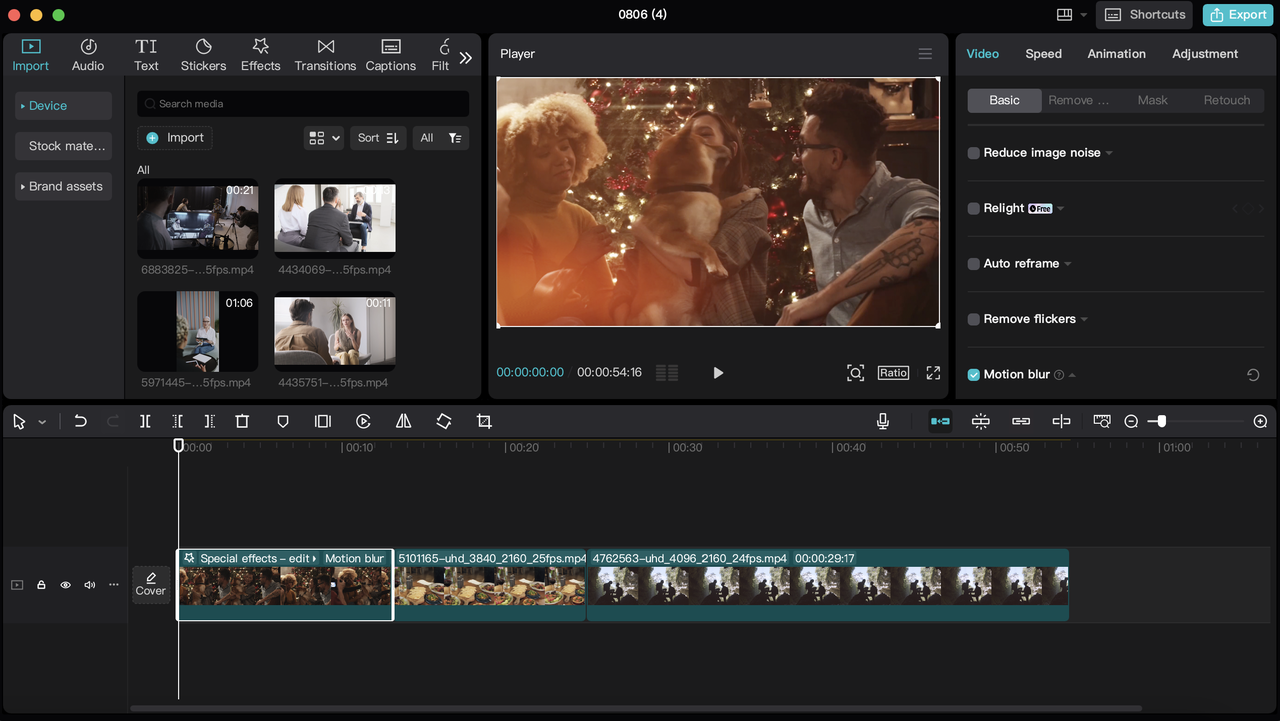
Task: Click the microphone record voiceover icon
Action: (x=883, y=422)
